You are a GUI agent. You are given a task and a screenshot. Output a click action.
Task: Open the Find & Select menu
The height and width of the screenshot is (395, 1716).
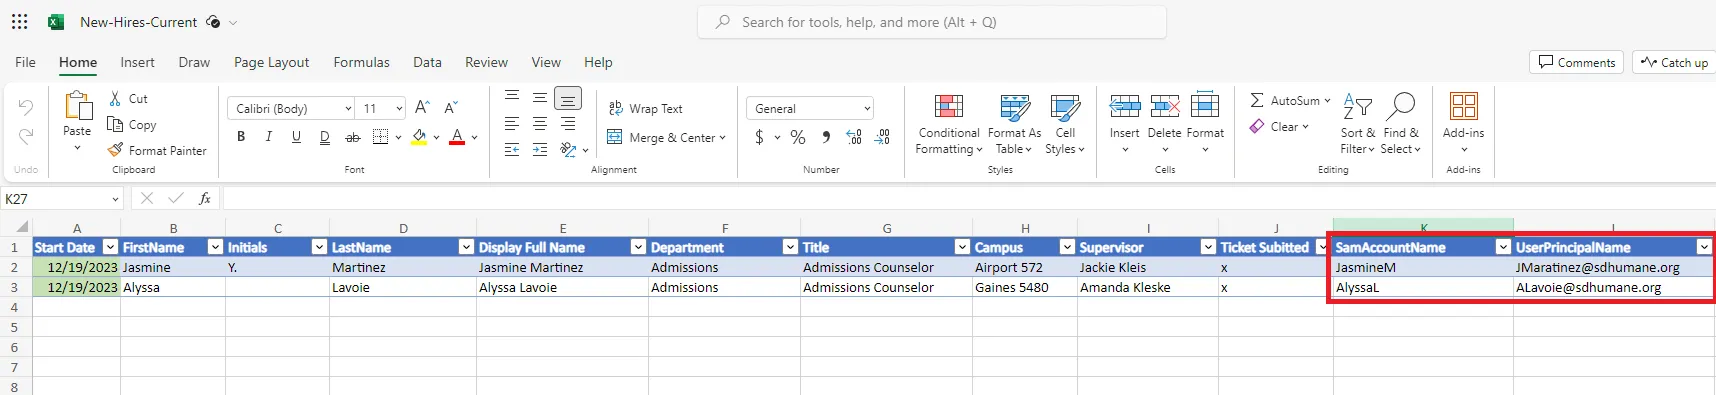pos(1400,124)
